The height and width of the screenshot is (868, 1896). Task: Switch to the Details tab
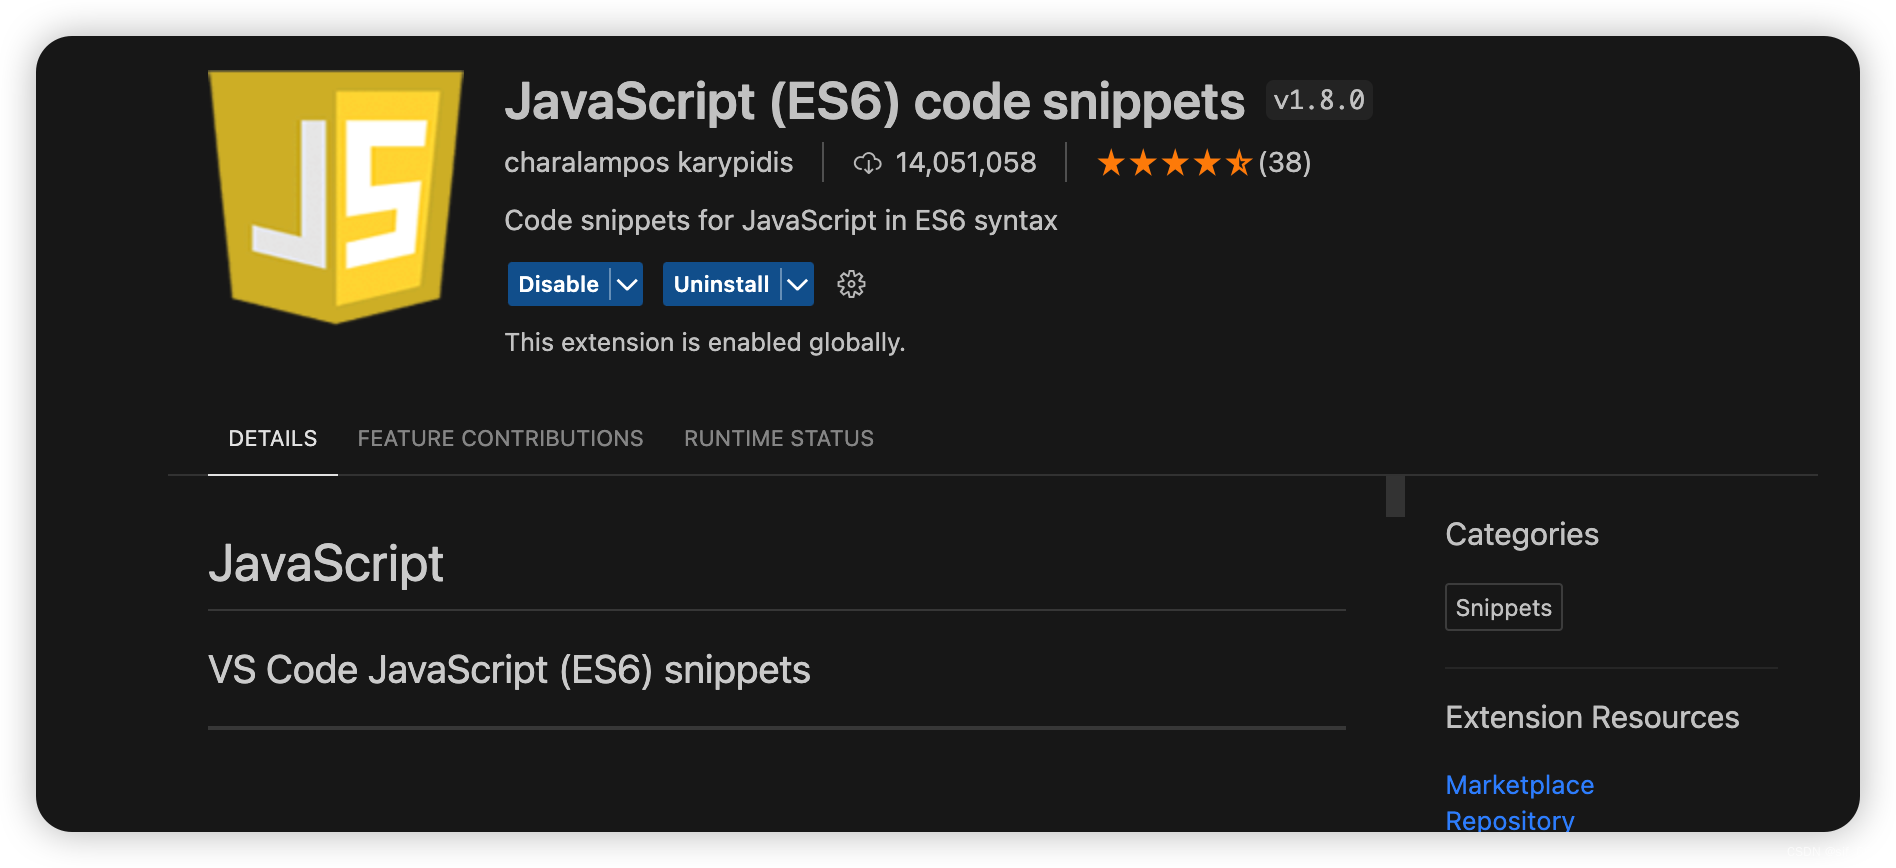pos(273,439)
